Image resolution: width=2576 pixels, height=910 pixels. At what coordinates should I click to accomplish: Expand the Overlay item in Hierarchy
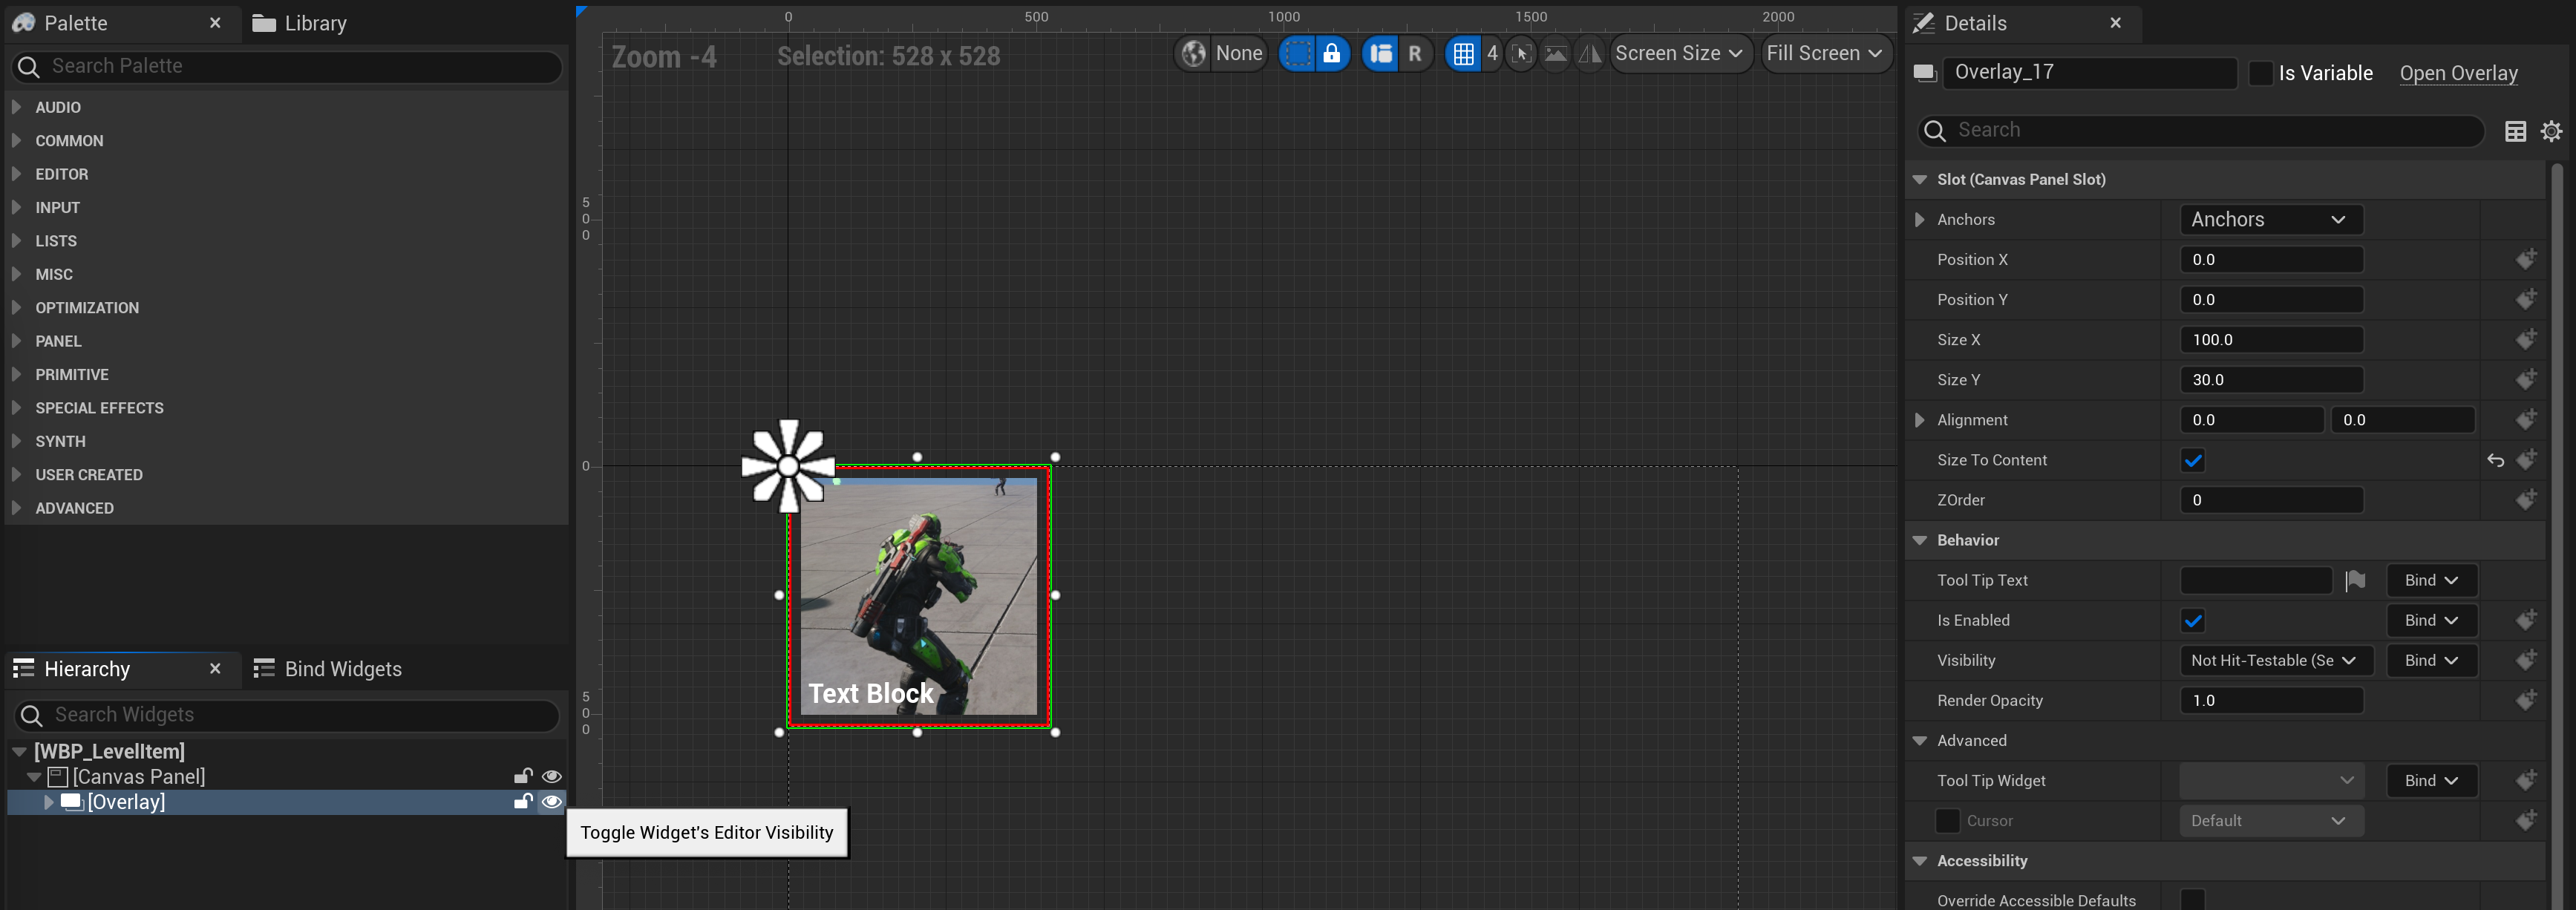(x=48, y=802)
